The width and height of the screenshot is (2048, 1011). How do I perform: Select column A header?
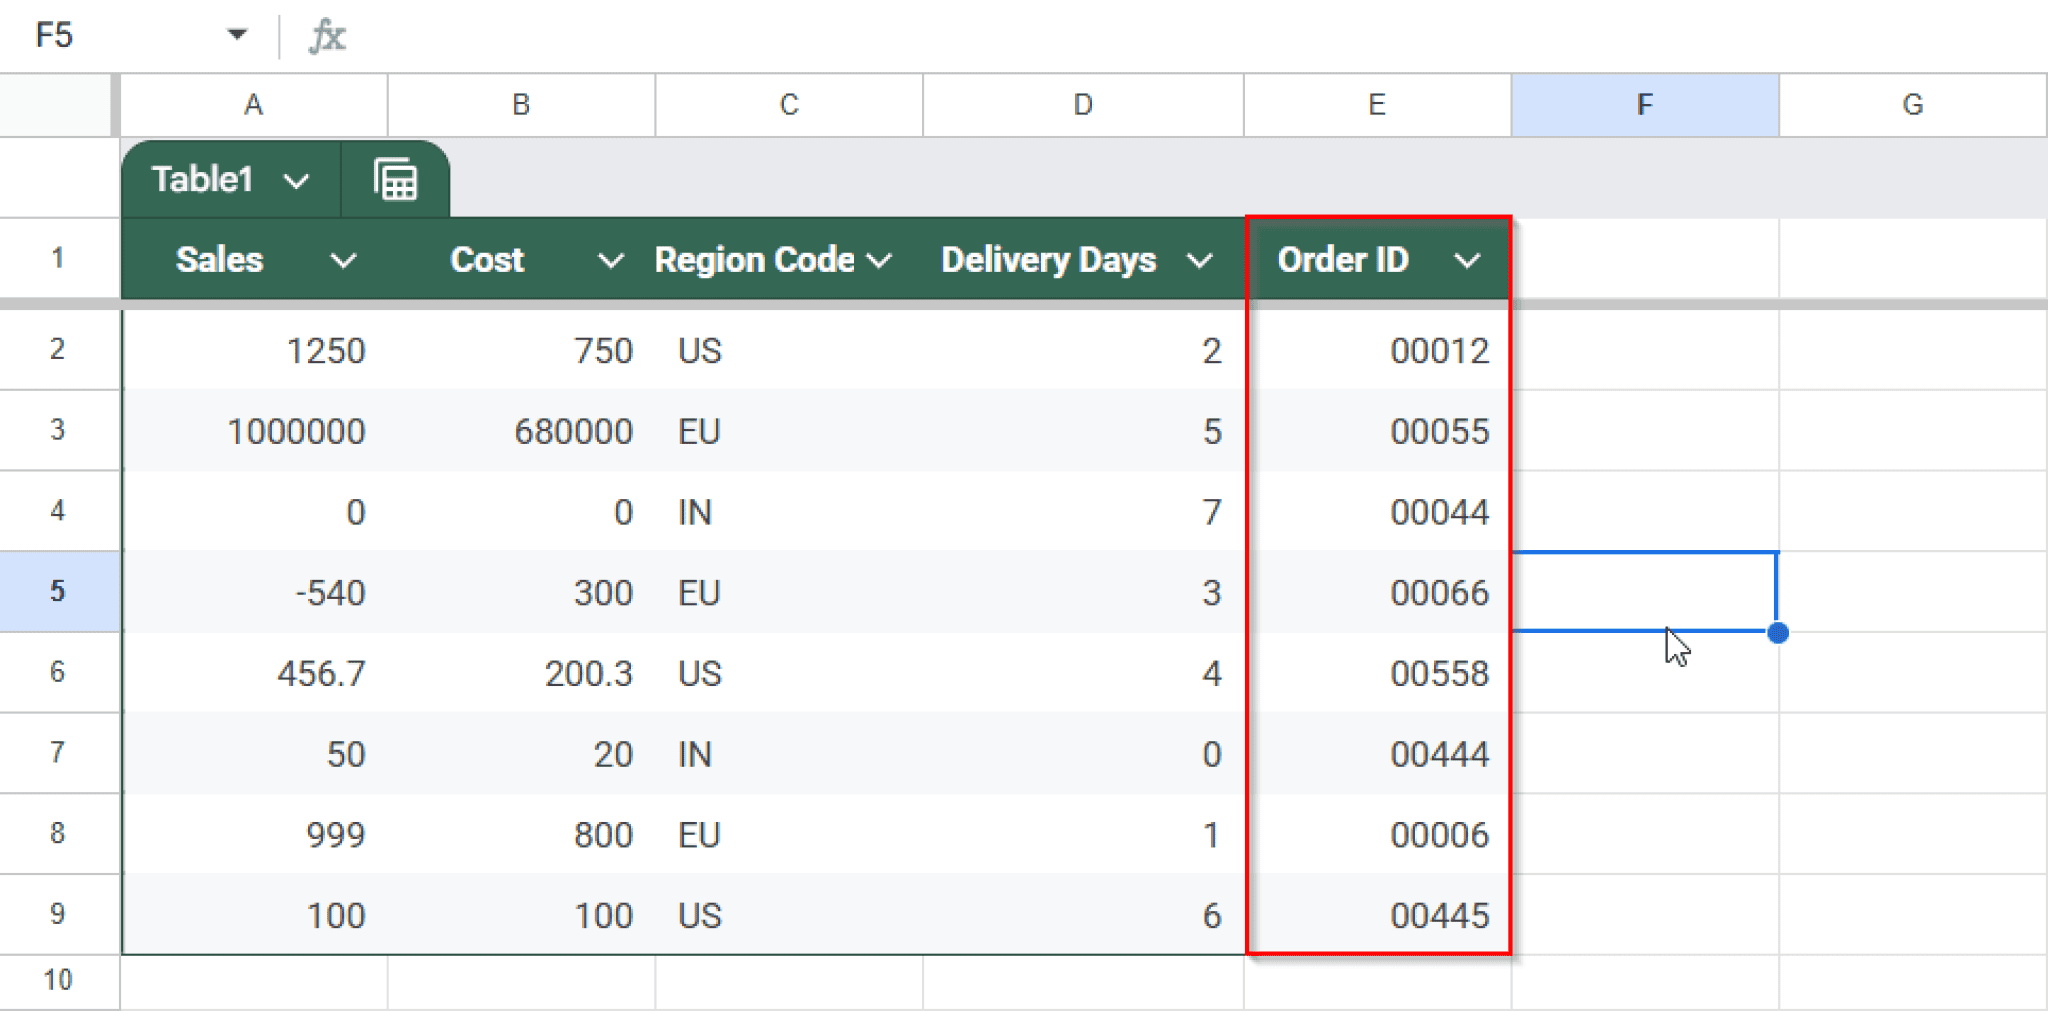(x=252, y=105)
